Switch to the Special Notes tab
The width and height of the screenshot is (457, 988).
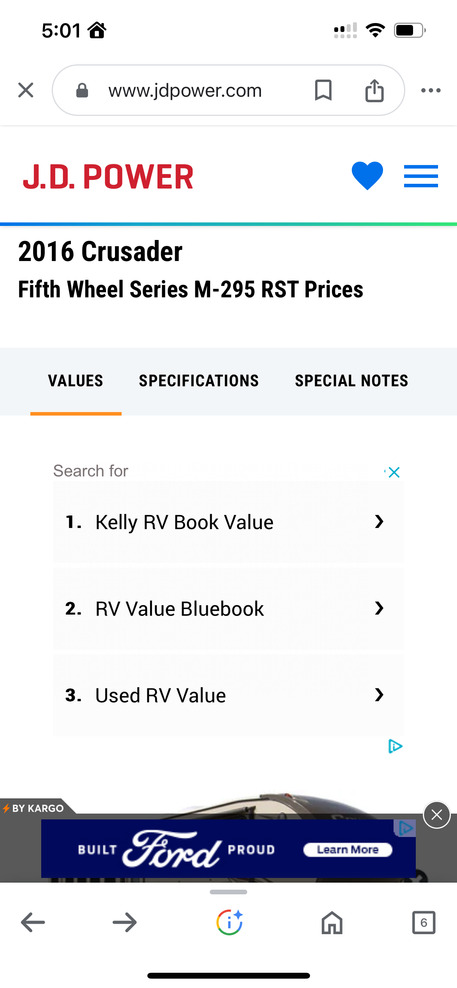(x=351, y=381)
